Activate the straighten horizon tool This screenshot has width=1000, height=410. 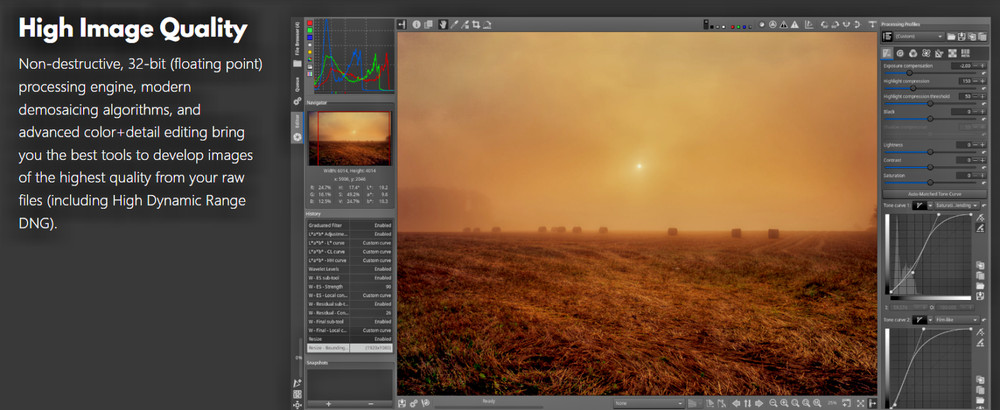[487, 25]
